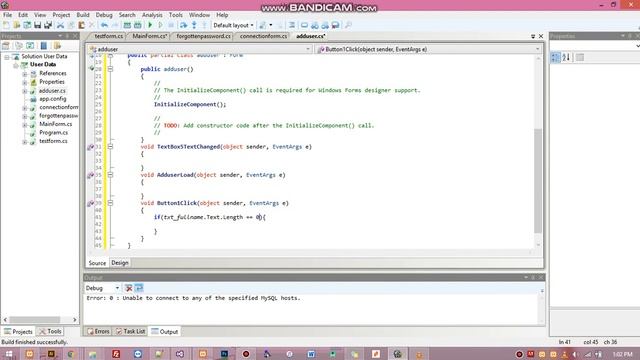
Task: Click the Paste clipboard icon
Action: (x=81, y=25)
